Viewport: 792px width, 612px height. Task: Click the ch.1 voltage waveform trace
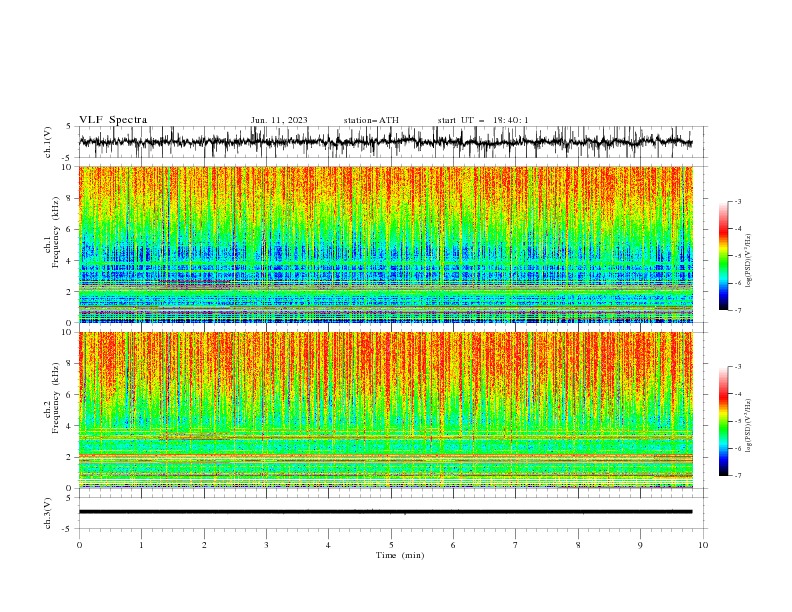385,142
